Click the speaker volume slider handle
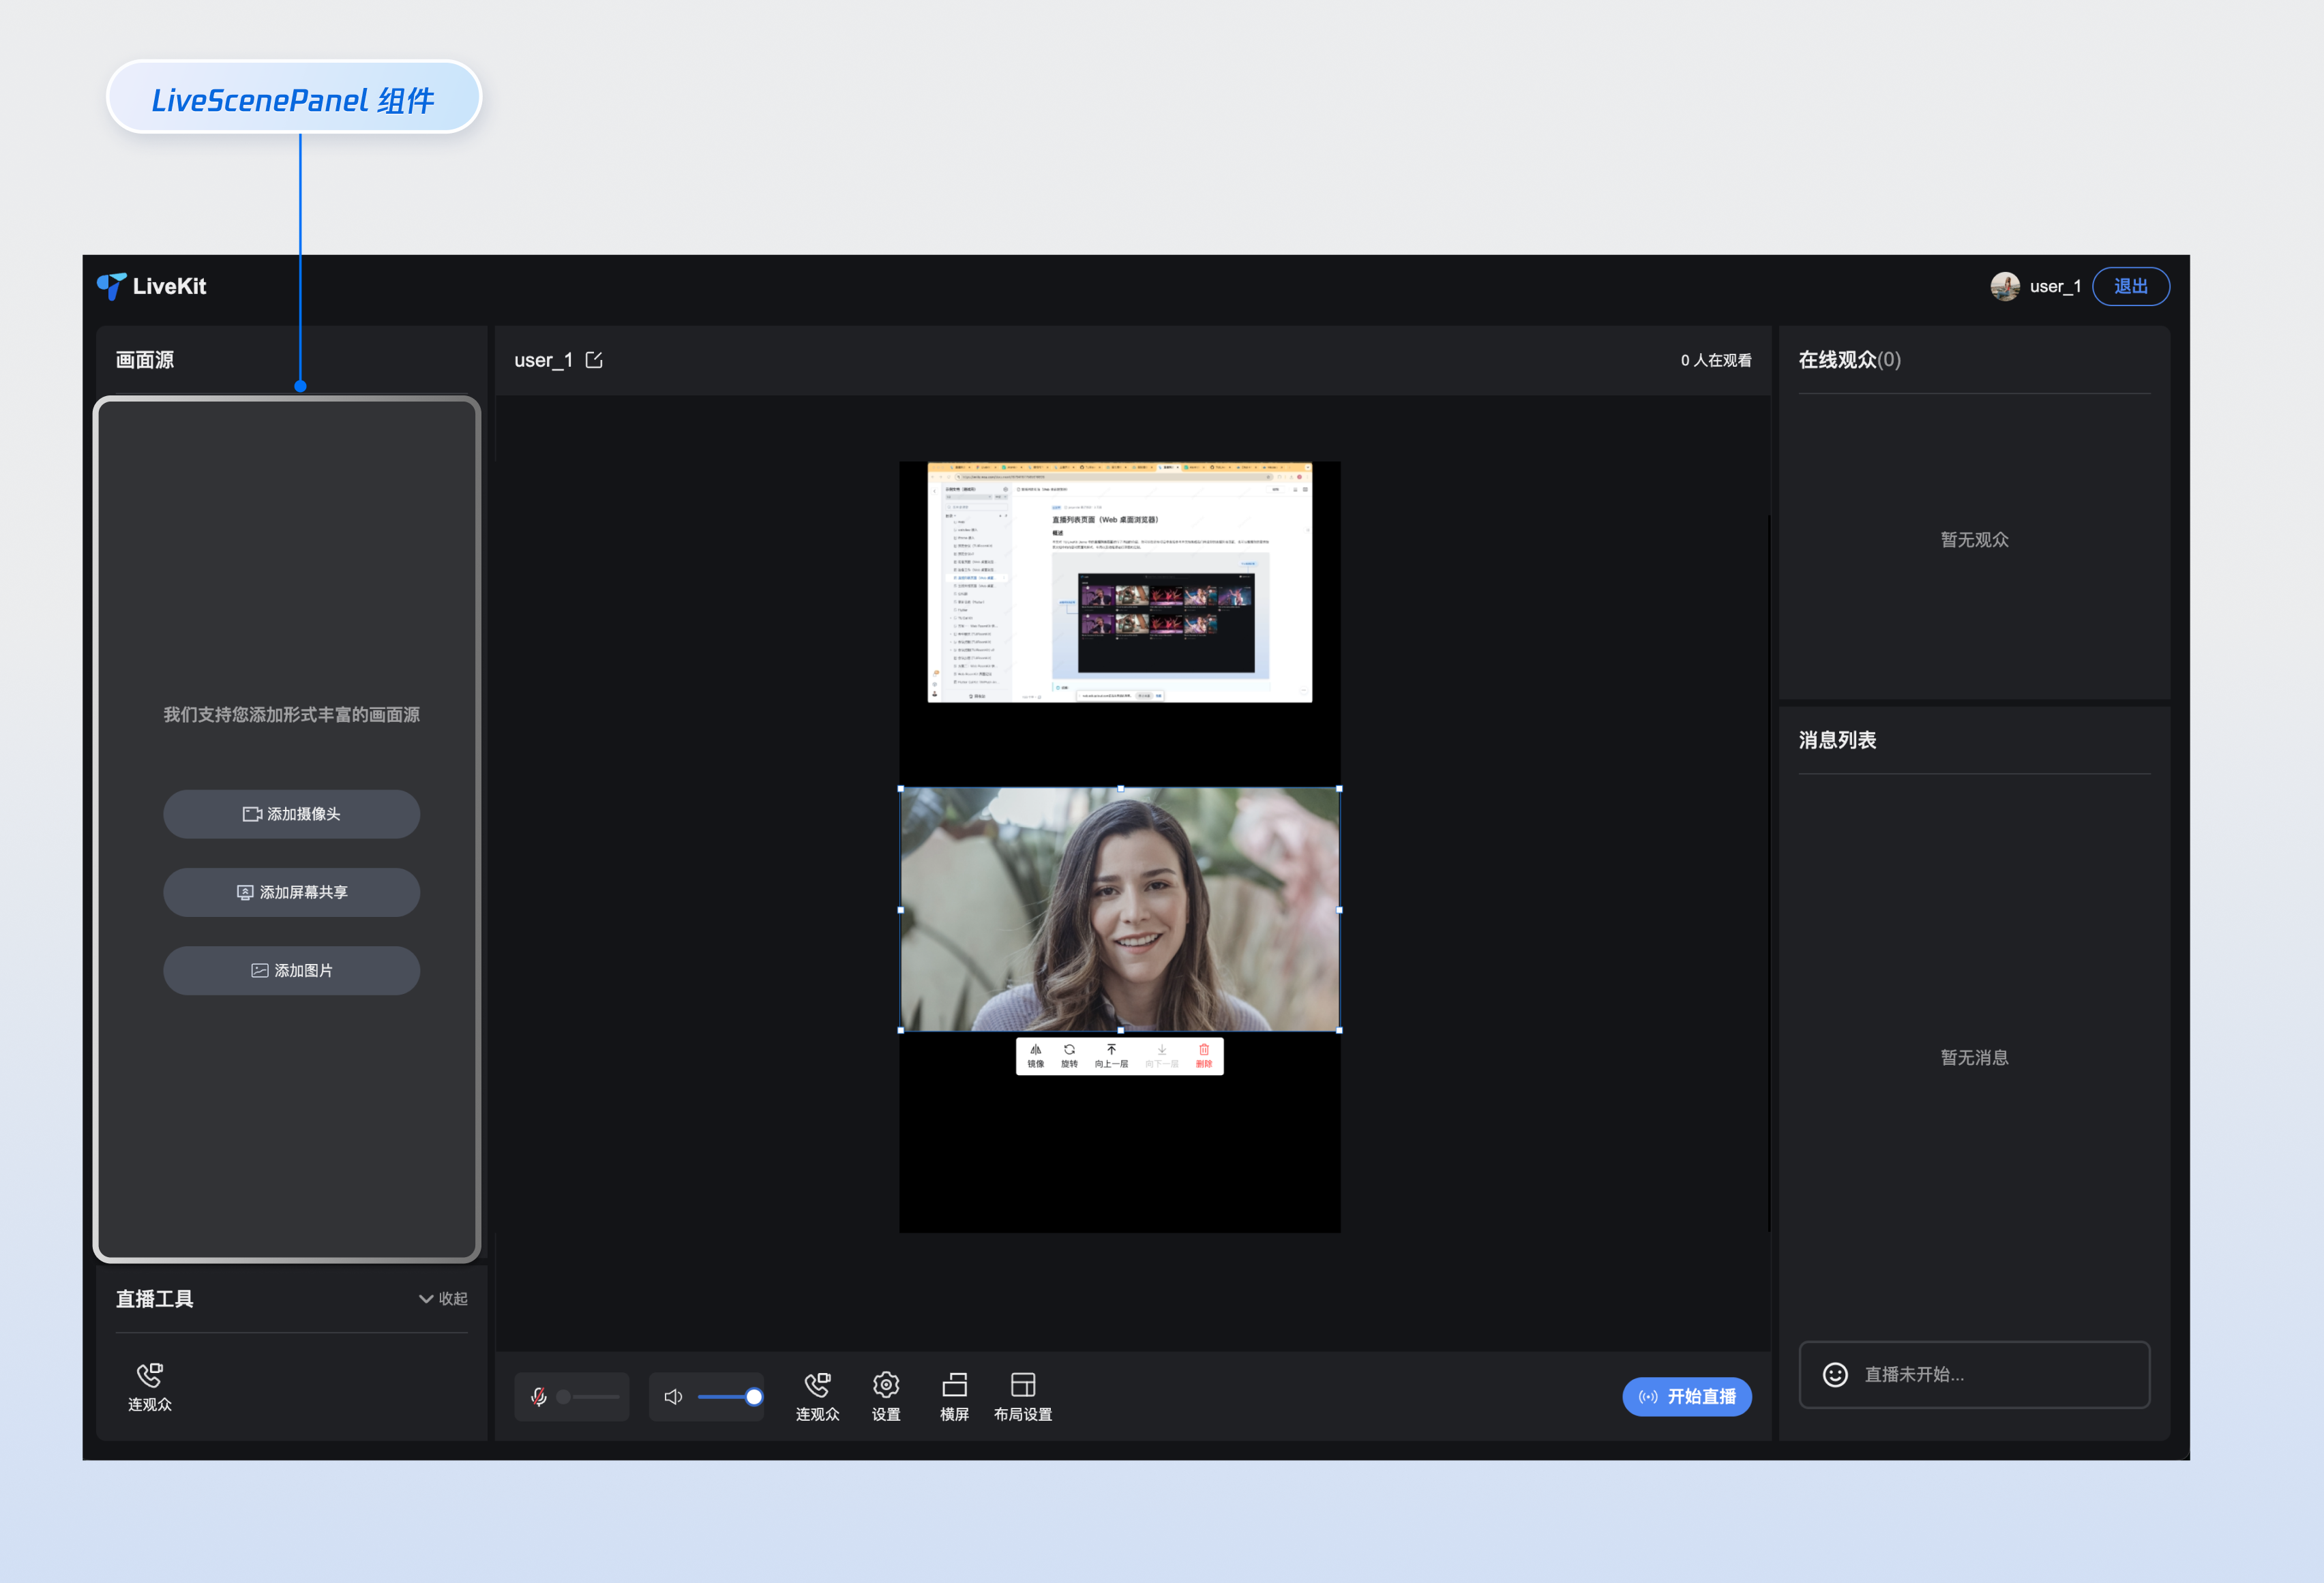Screen dimensions: 2324x1583 tap(754, 1396)
